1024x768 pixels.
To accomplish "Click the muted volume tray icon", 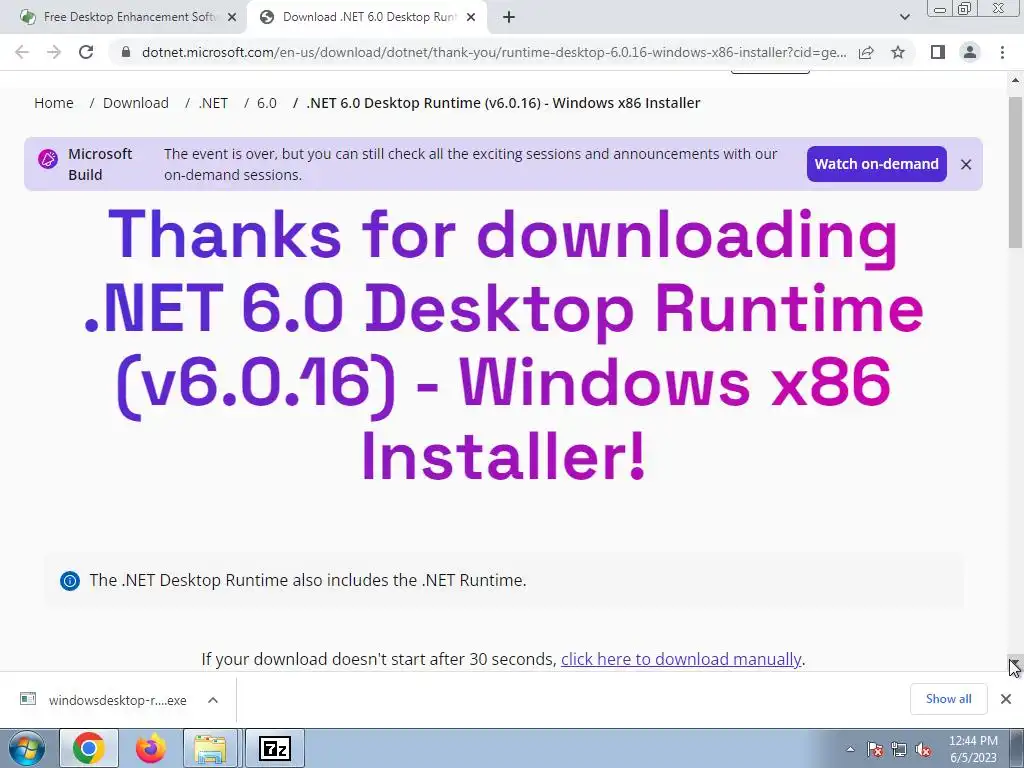I will point(923,749).
